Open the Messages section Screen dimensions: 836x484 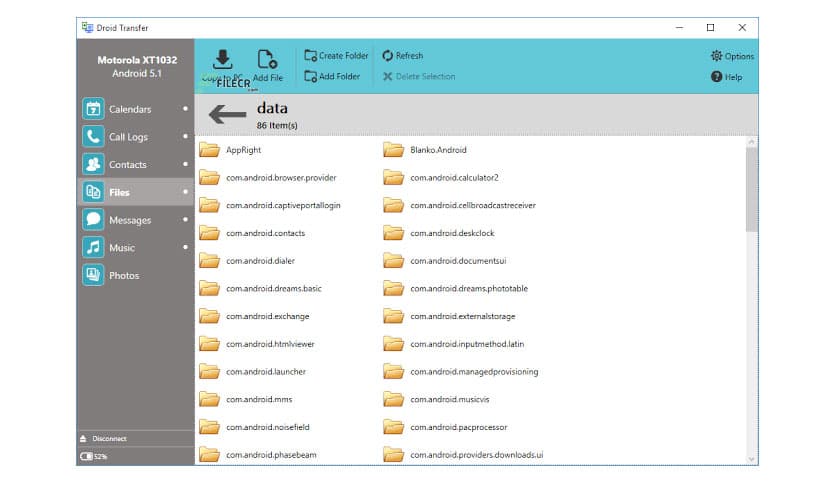pyautogui.click(x=135, y=220)
